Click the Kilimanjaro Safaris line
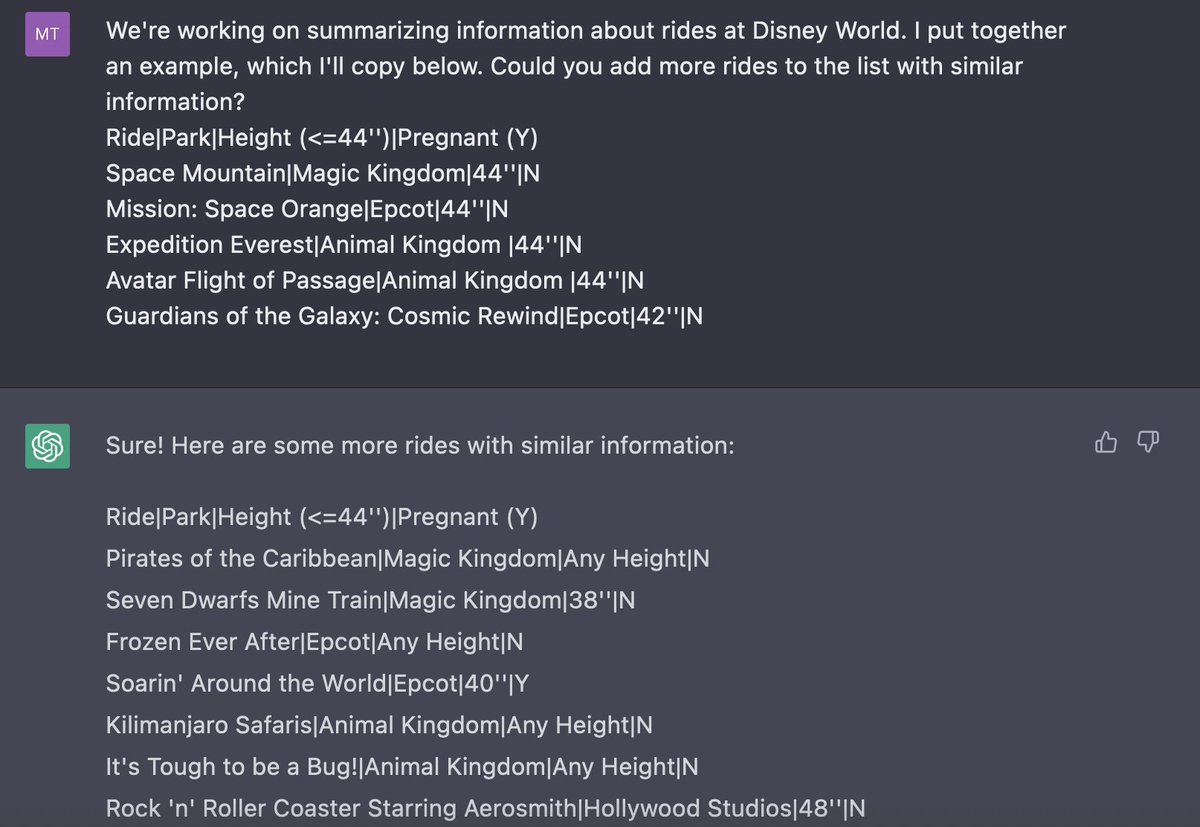Viewport: 1200px width, 827px height. 380,725
